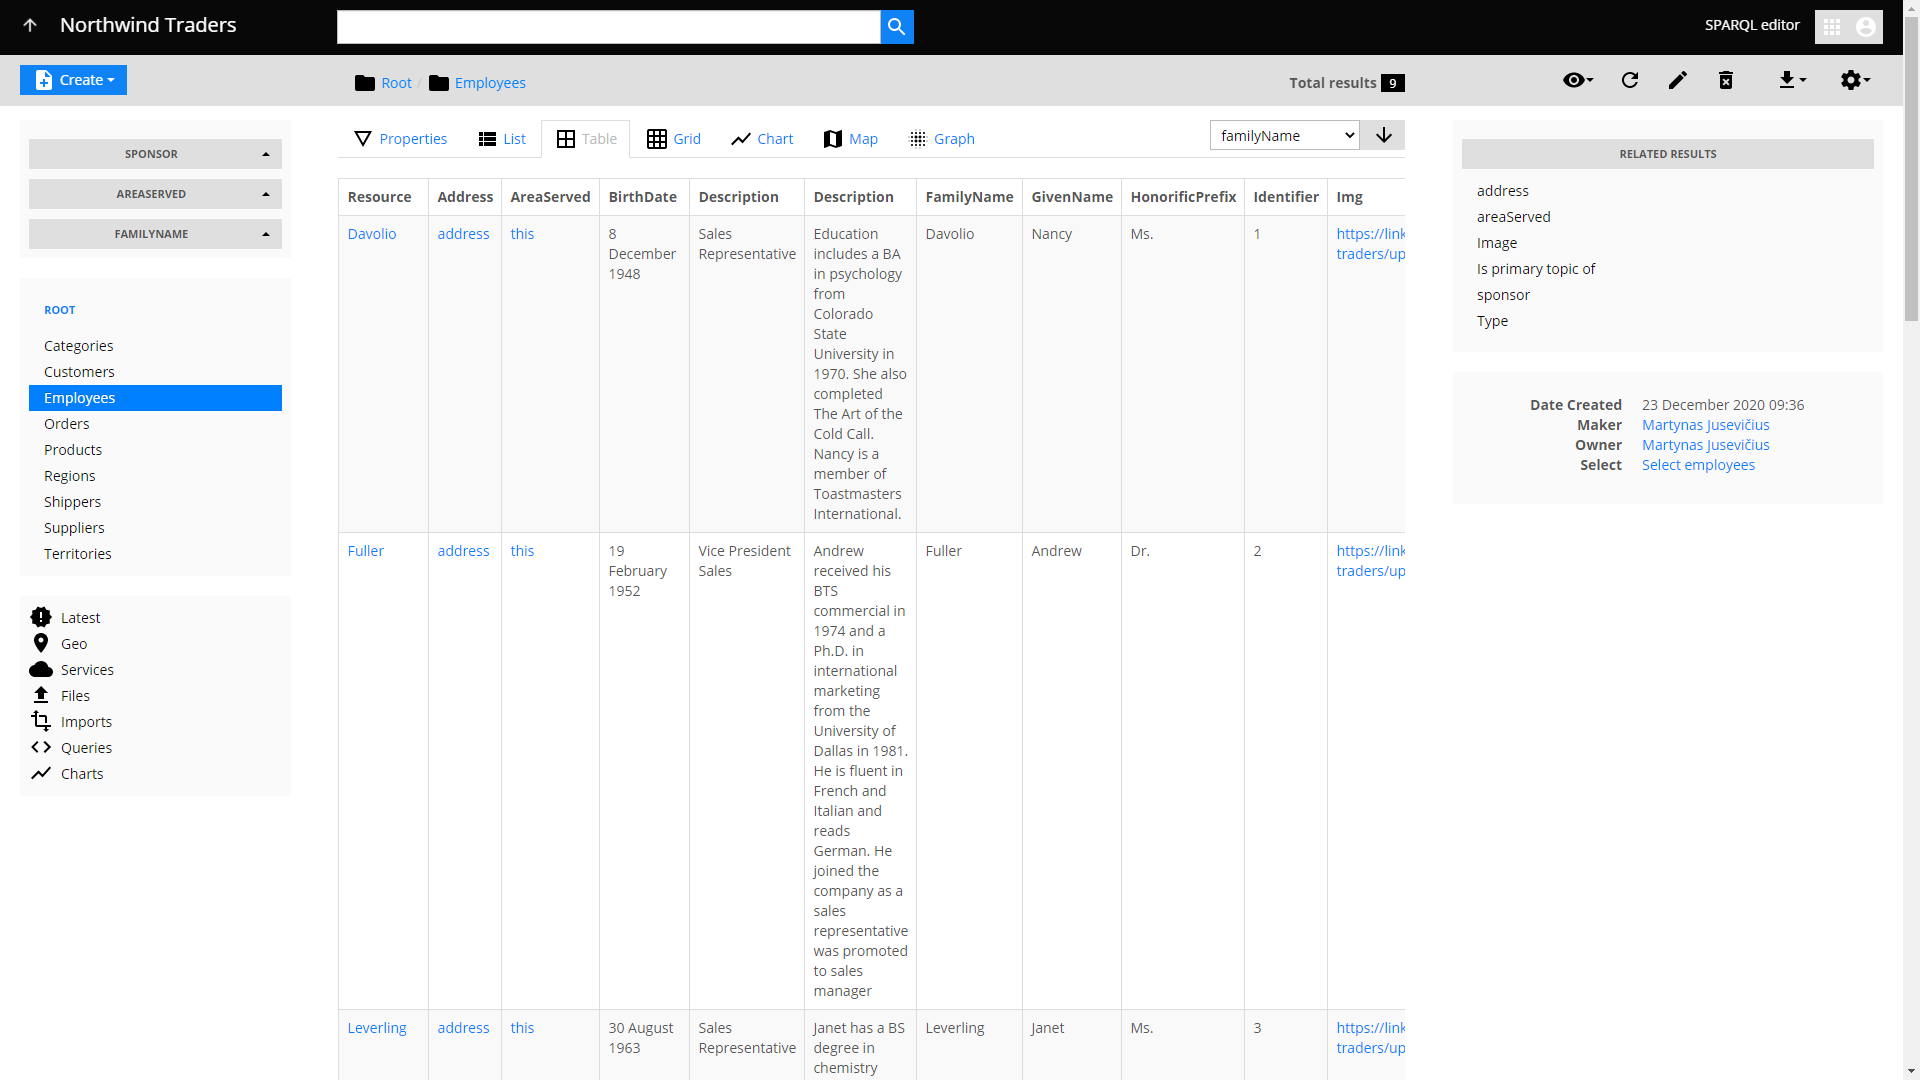Open the Davolio resource link
Image resolution: width=1920 pixels, height=1080 pixels.
pyautogui.click(x=372, y=234)
